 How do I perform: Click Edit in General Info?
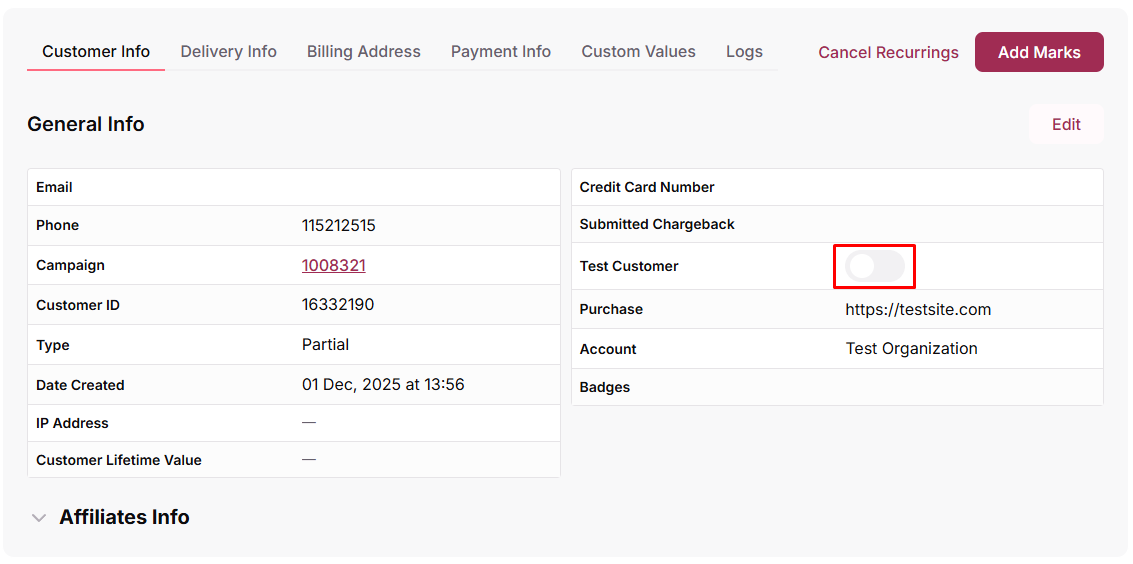[1066, 124]
